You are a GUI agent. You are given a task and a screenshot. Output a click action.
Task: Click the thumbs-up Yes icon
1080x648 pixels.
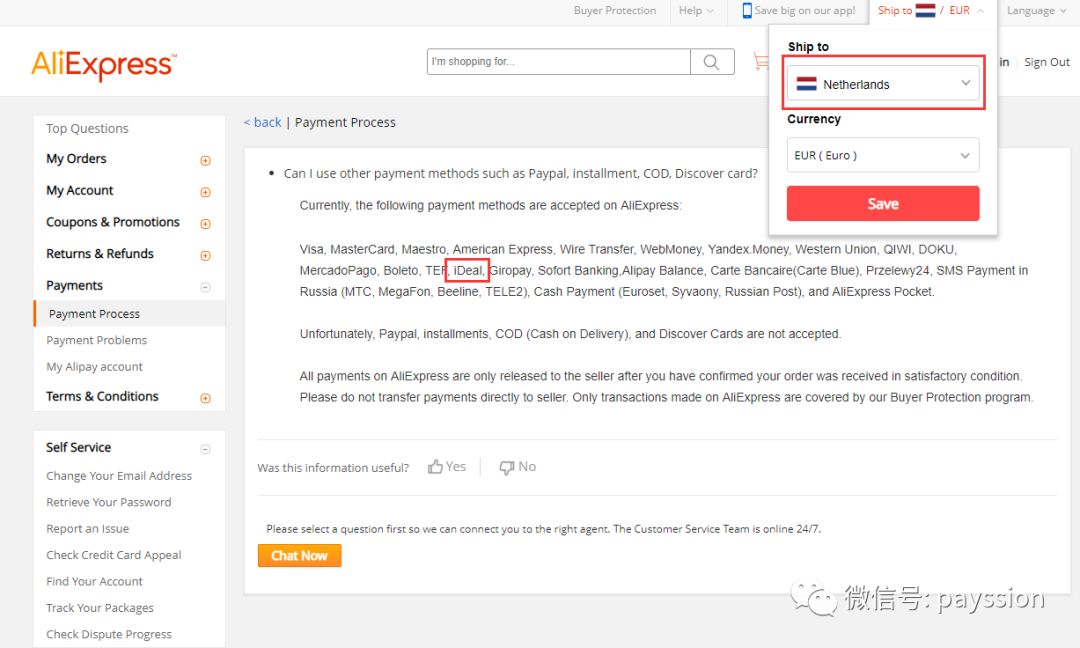coord(435,467)
